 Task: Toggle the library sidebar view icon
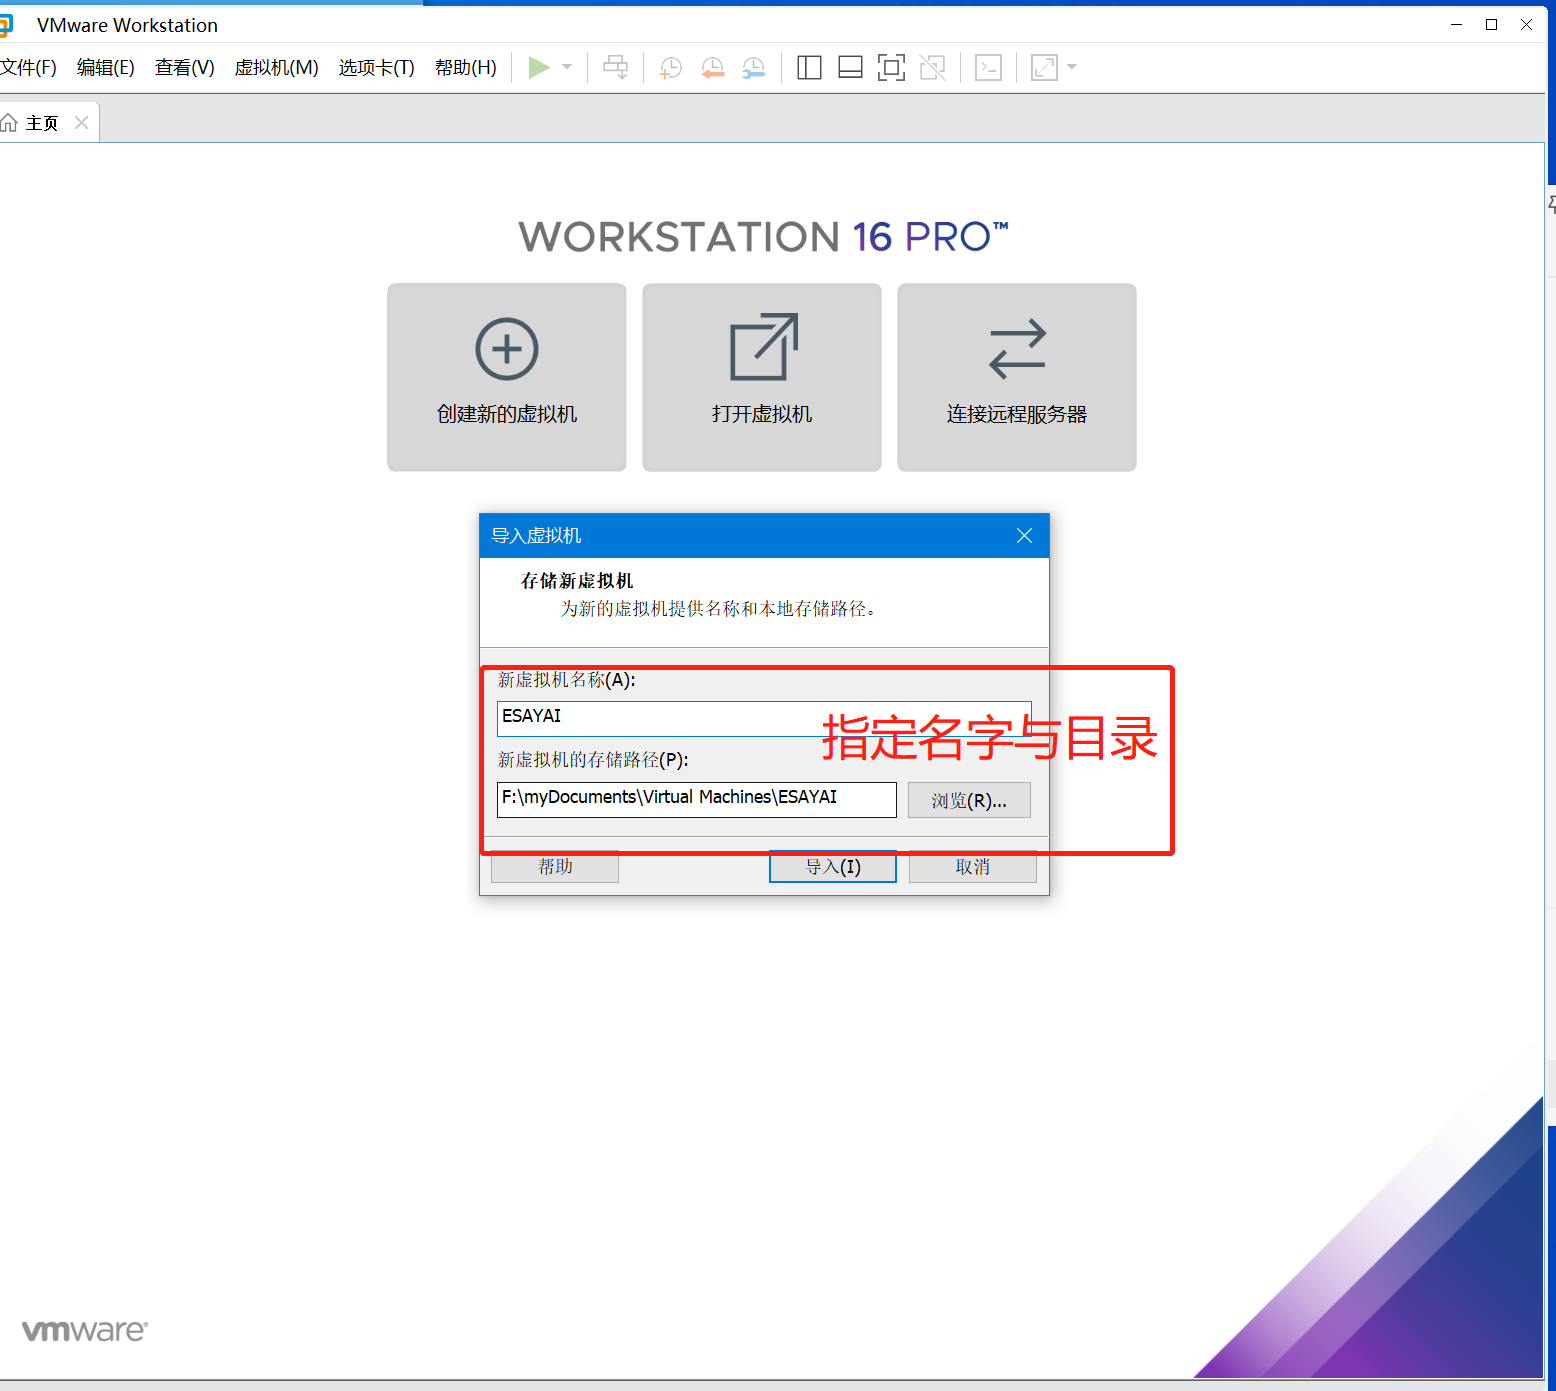pyautogui.click(x=809, y=67)
